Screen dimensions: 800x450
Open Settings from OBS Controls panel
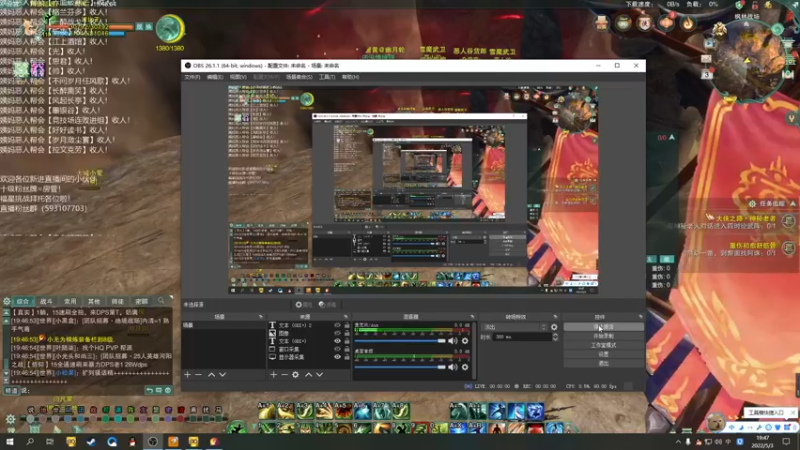pyautogui.click(x=603, y=354)
